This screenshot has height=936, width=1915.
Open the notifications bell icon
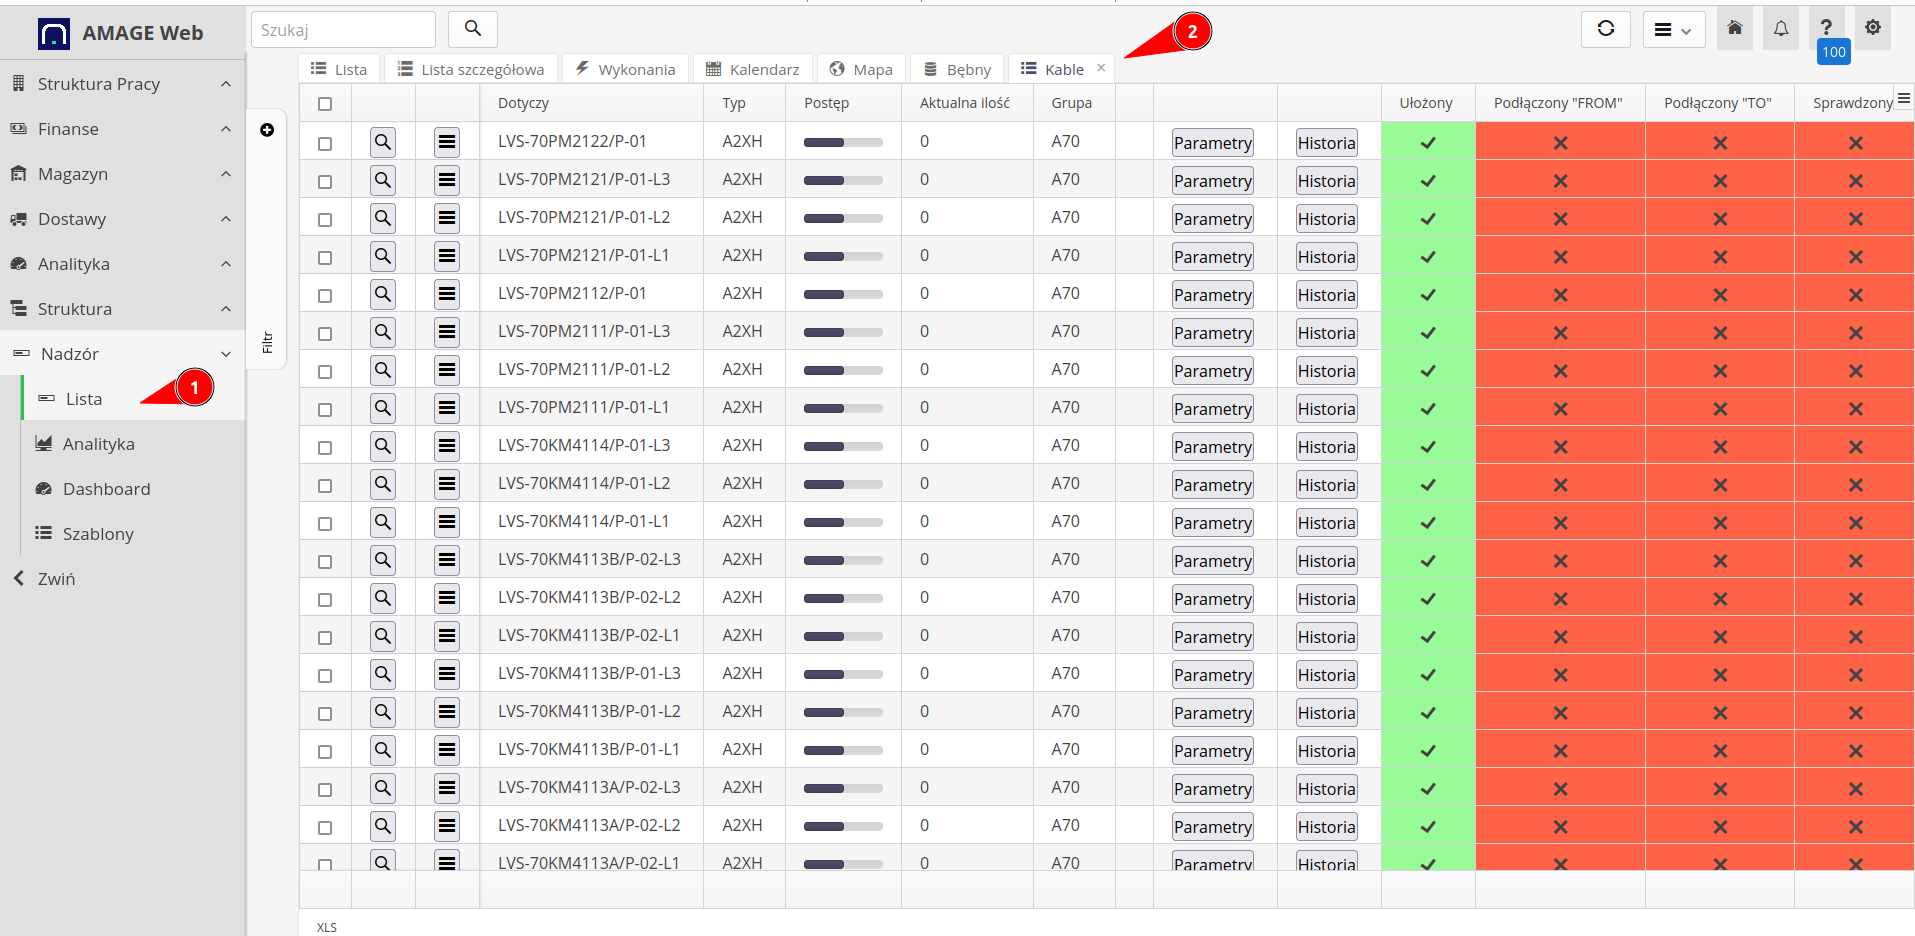pos(1780,28)
